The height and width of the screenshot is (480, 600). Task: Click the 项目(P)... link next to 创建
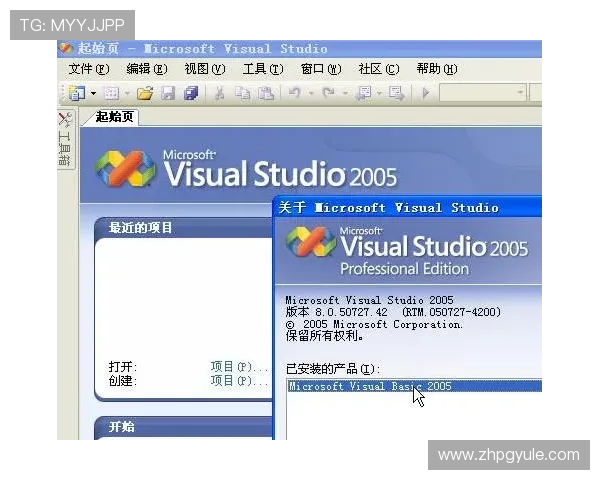pyautogui.click(x=238, y=380)
